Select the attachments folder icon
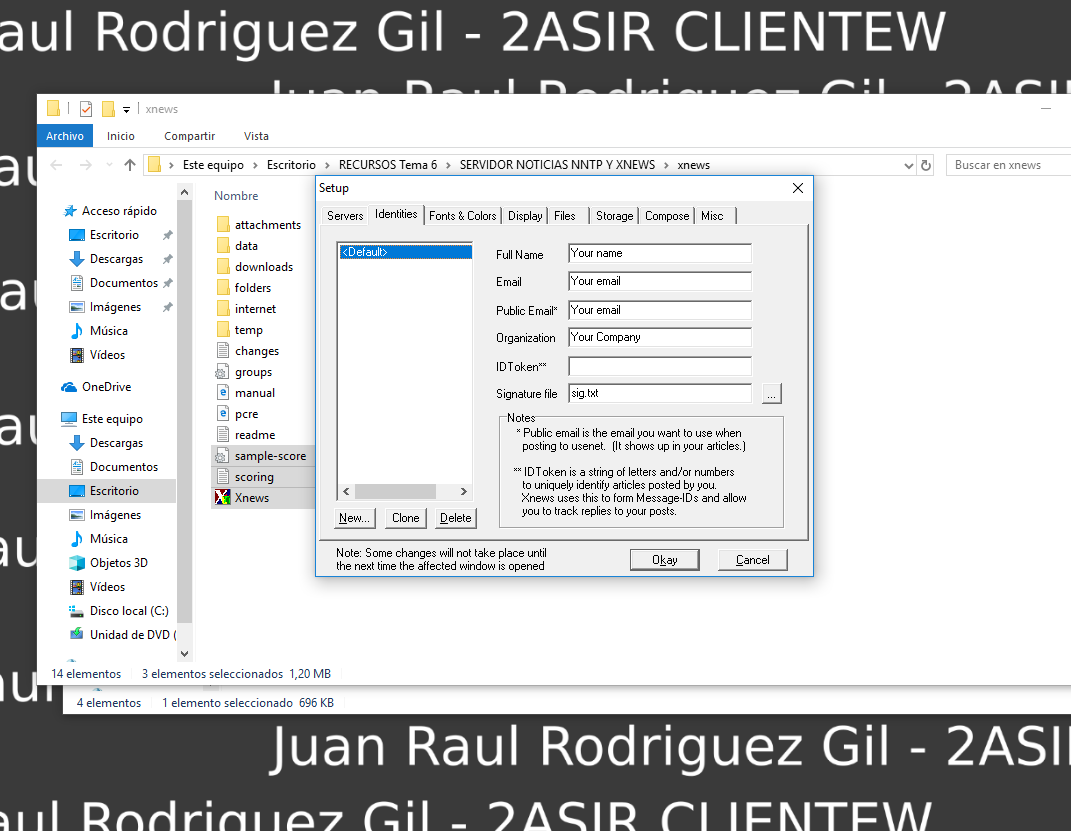The image size is (1071, 831). coord(223,225)
